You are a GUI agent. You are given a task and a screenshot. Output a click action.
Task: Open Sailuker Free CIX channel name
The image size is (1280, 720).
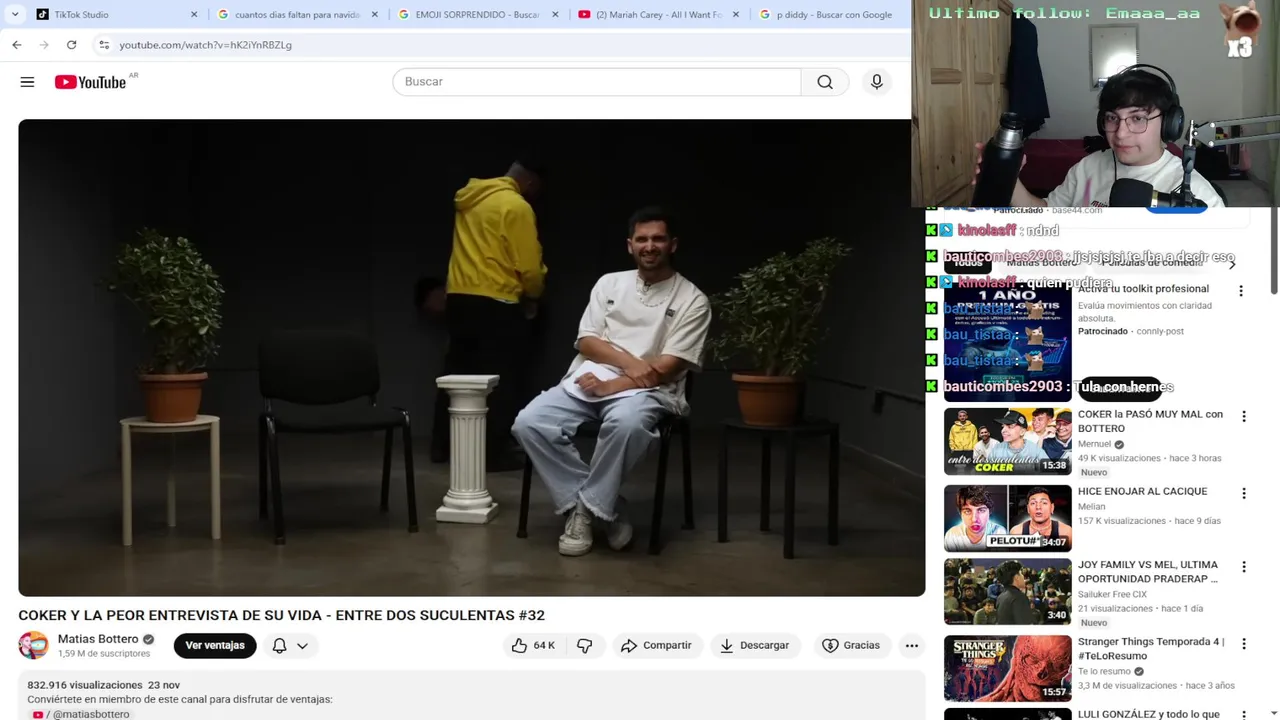[1112, 594]
